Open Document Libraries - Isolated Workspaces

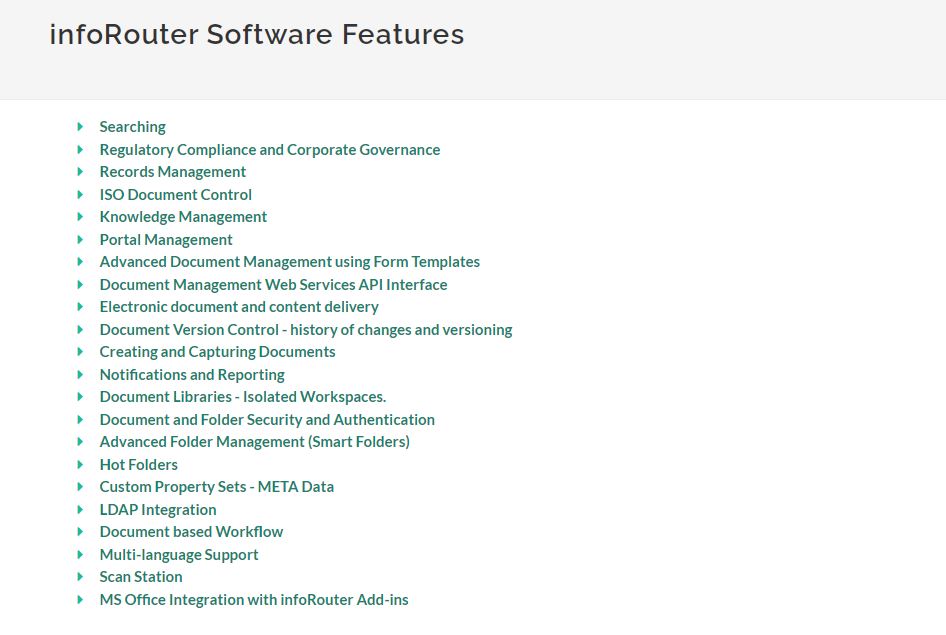coord(243,396)
